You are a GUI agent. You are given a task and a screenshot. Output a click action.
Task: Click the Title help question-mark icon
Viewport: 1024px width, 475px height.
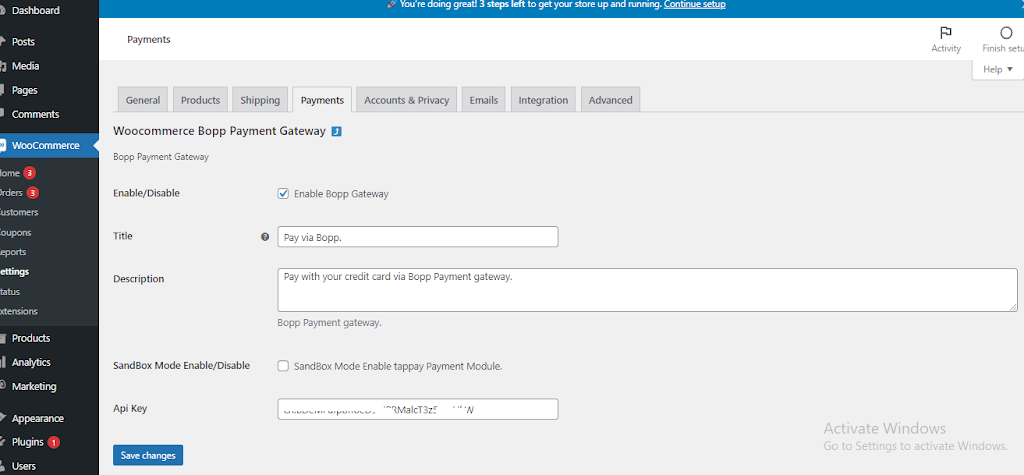tap(264, 237)
